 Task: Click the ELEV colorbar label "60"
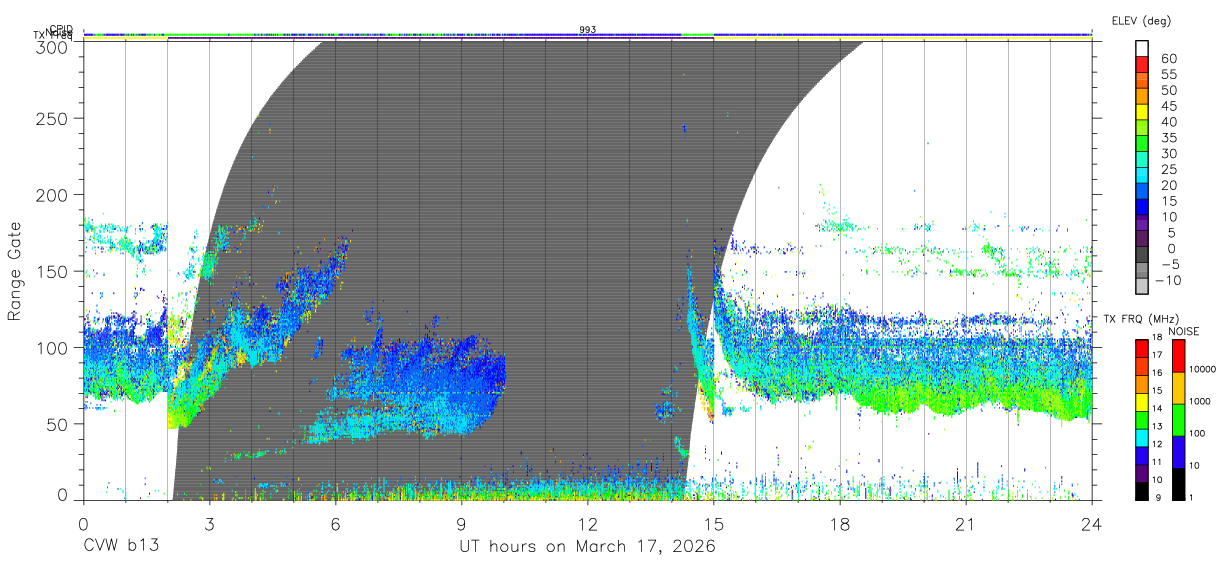click(x=1168, y=59)
